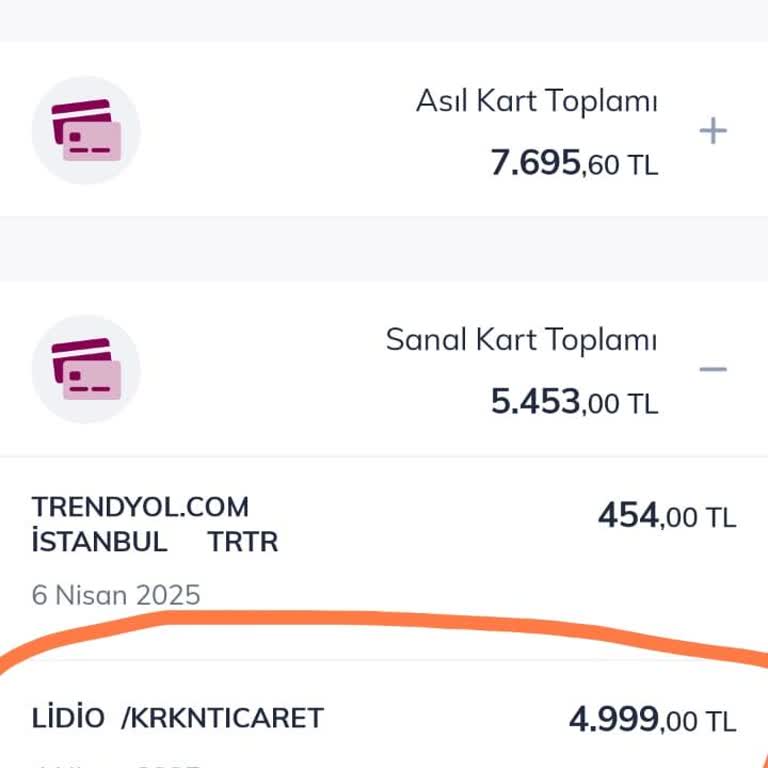Open the TRENDYOL.COM transaction

140,507
